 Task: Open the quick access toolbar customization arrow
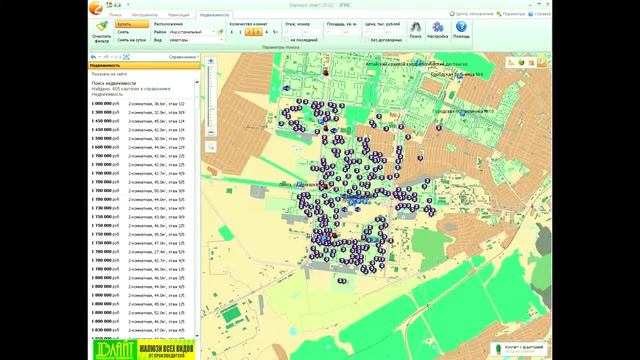[x=128, y=5]
